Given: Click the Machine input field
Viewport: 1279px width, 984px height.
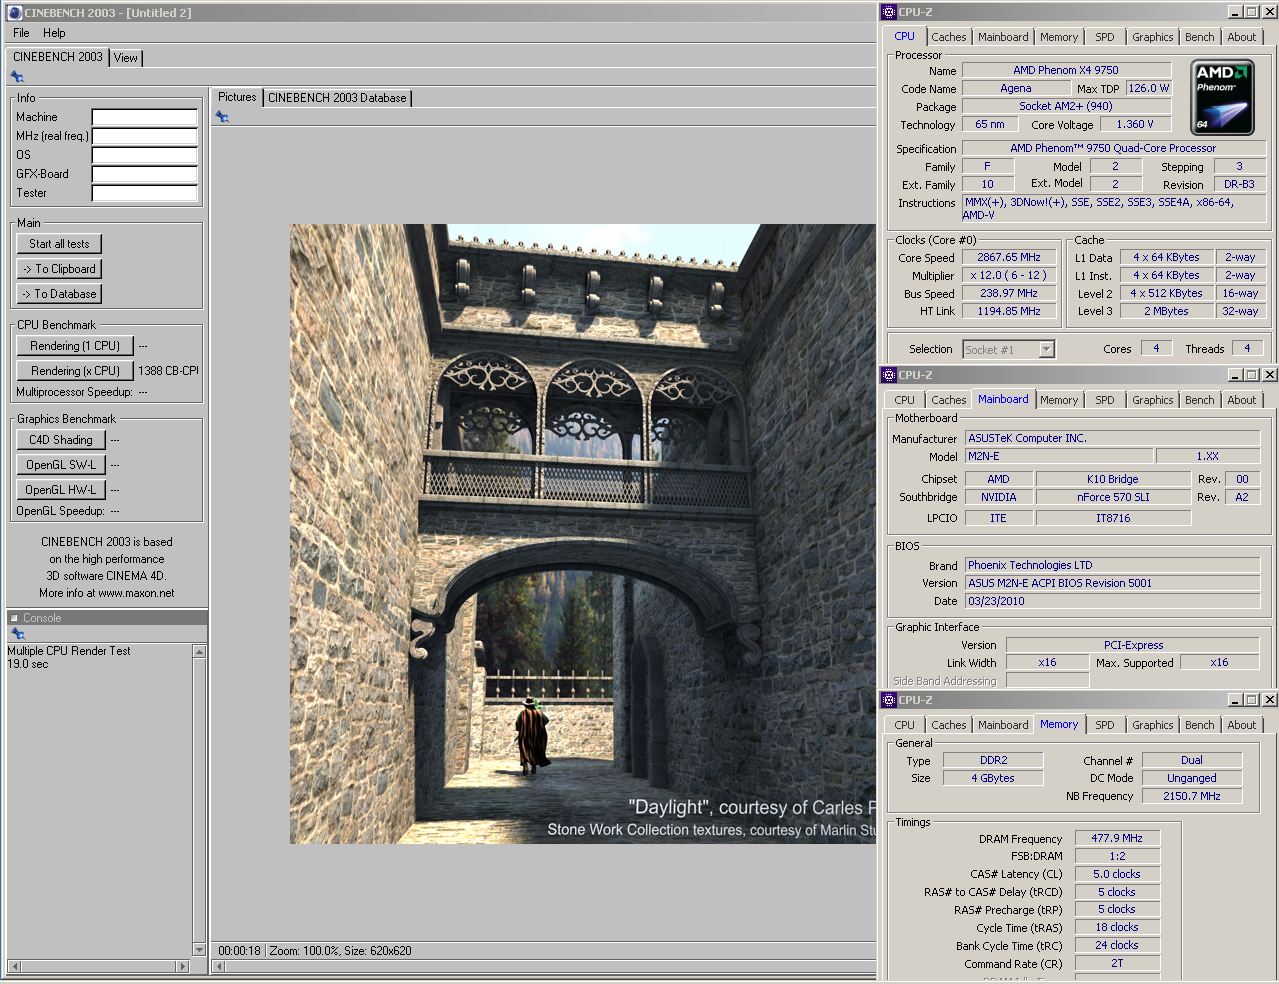Looking at the screenshot, I should (145, 117).
